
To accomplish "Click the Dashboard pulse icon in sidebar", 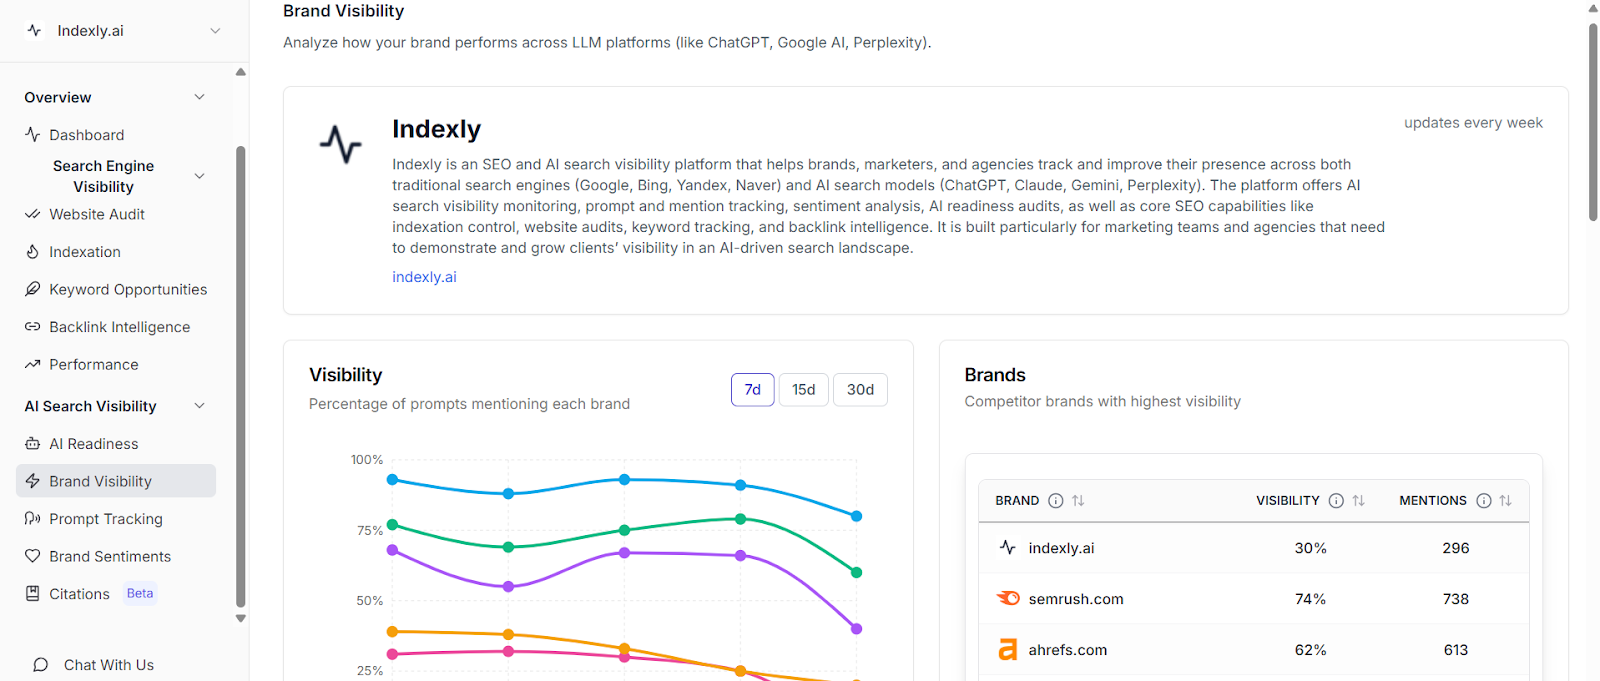I will tap(32, 134).
